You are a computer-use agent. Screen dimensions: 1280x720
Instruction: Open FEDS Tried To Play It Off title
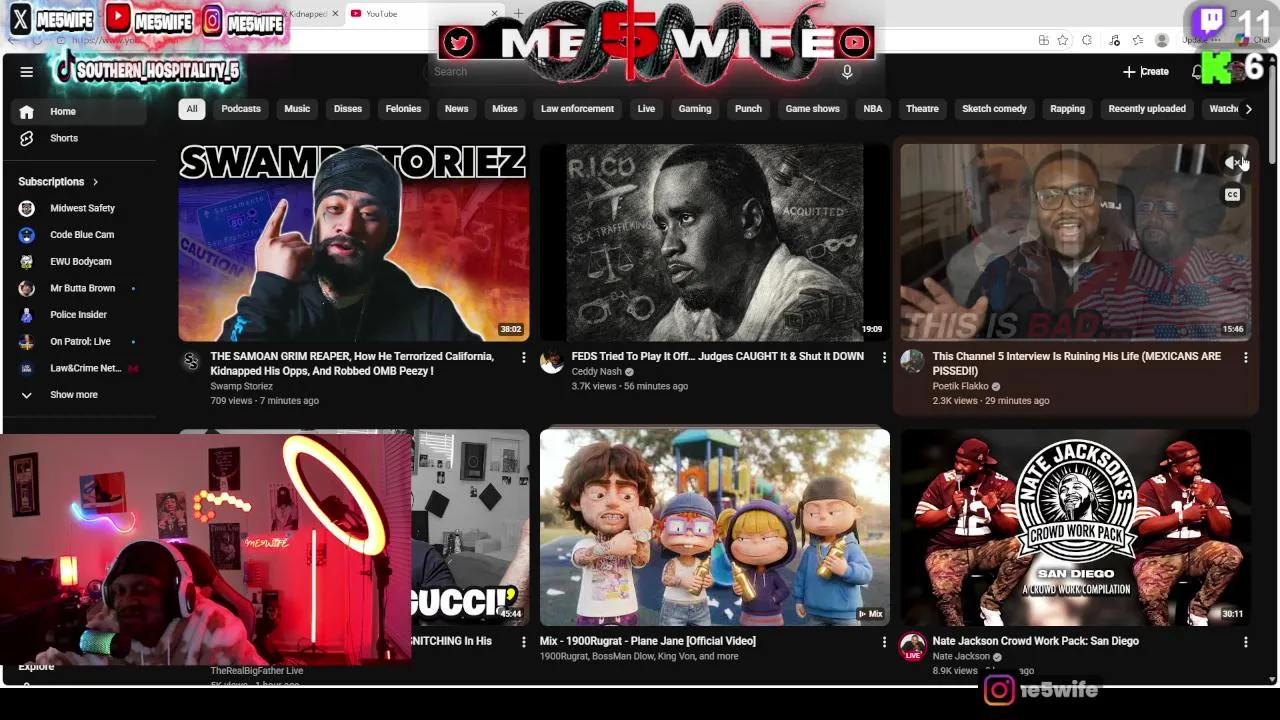point(717,357)
